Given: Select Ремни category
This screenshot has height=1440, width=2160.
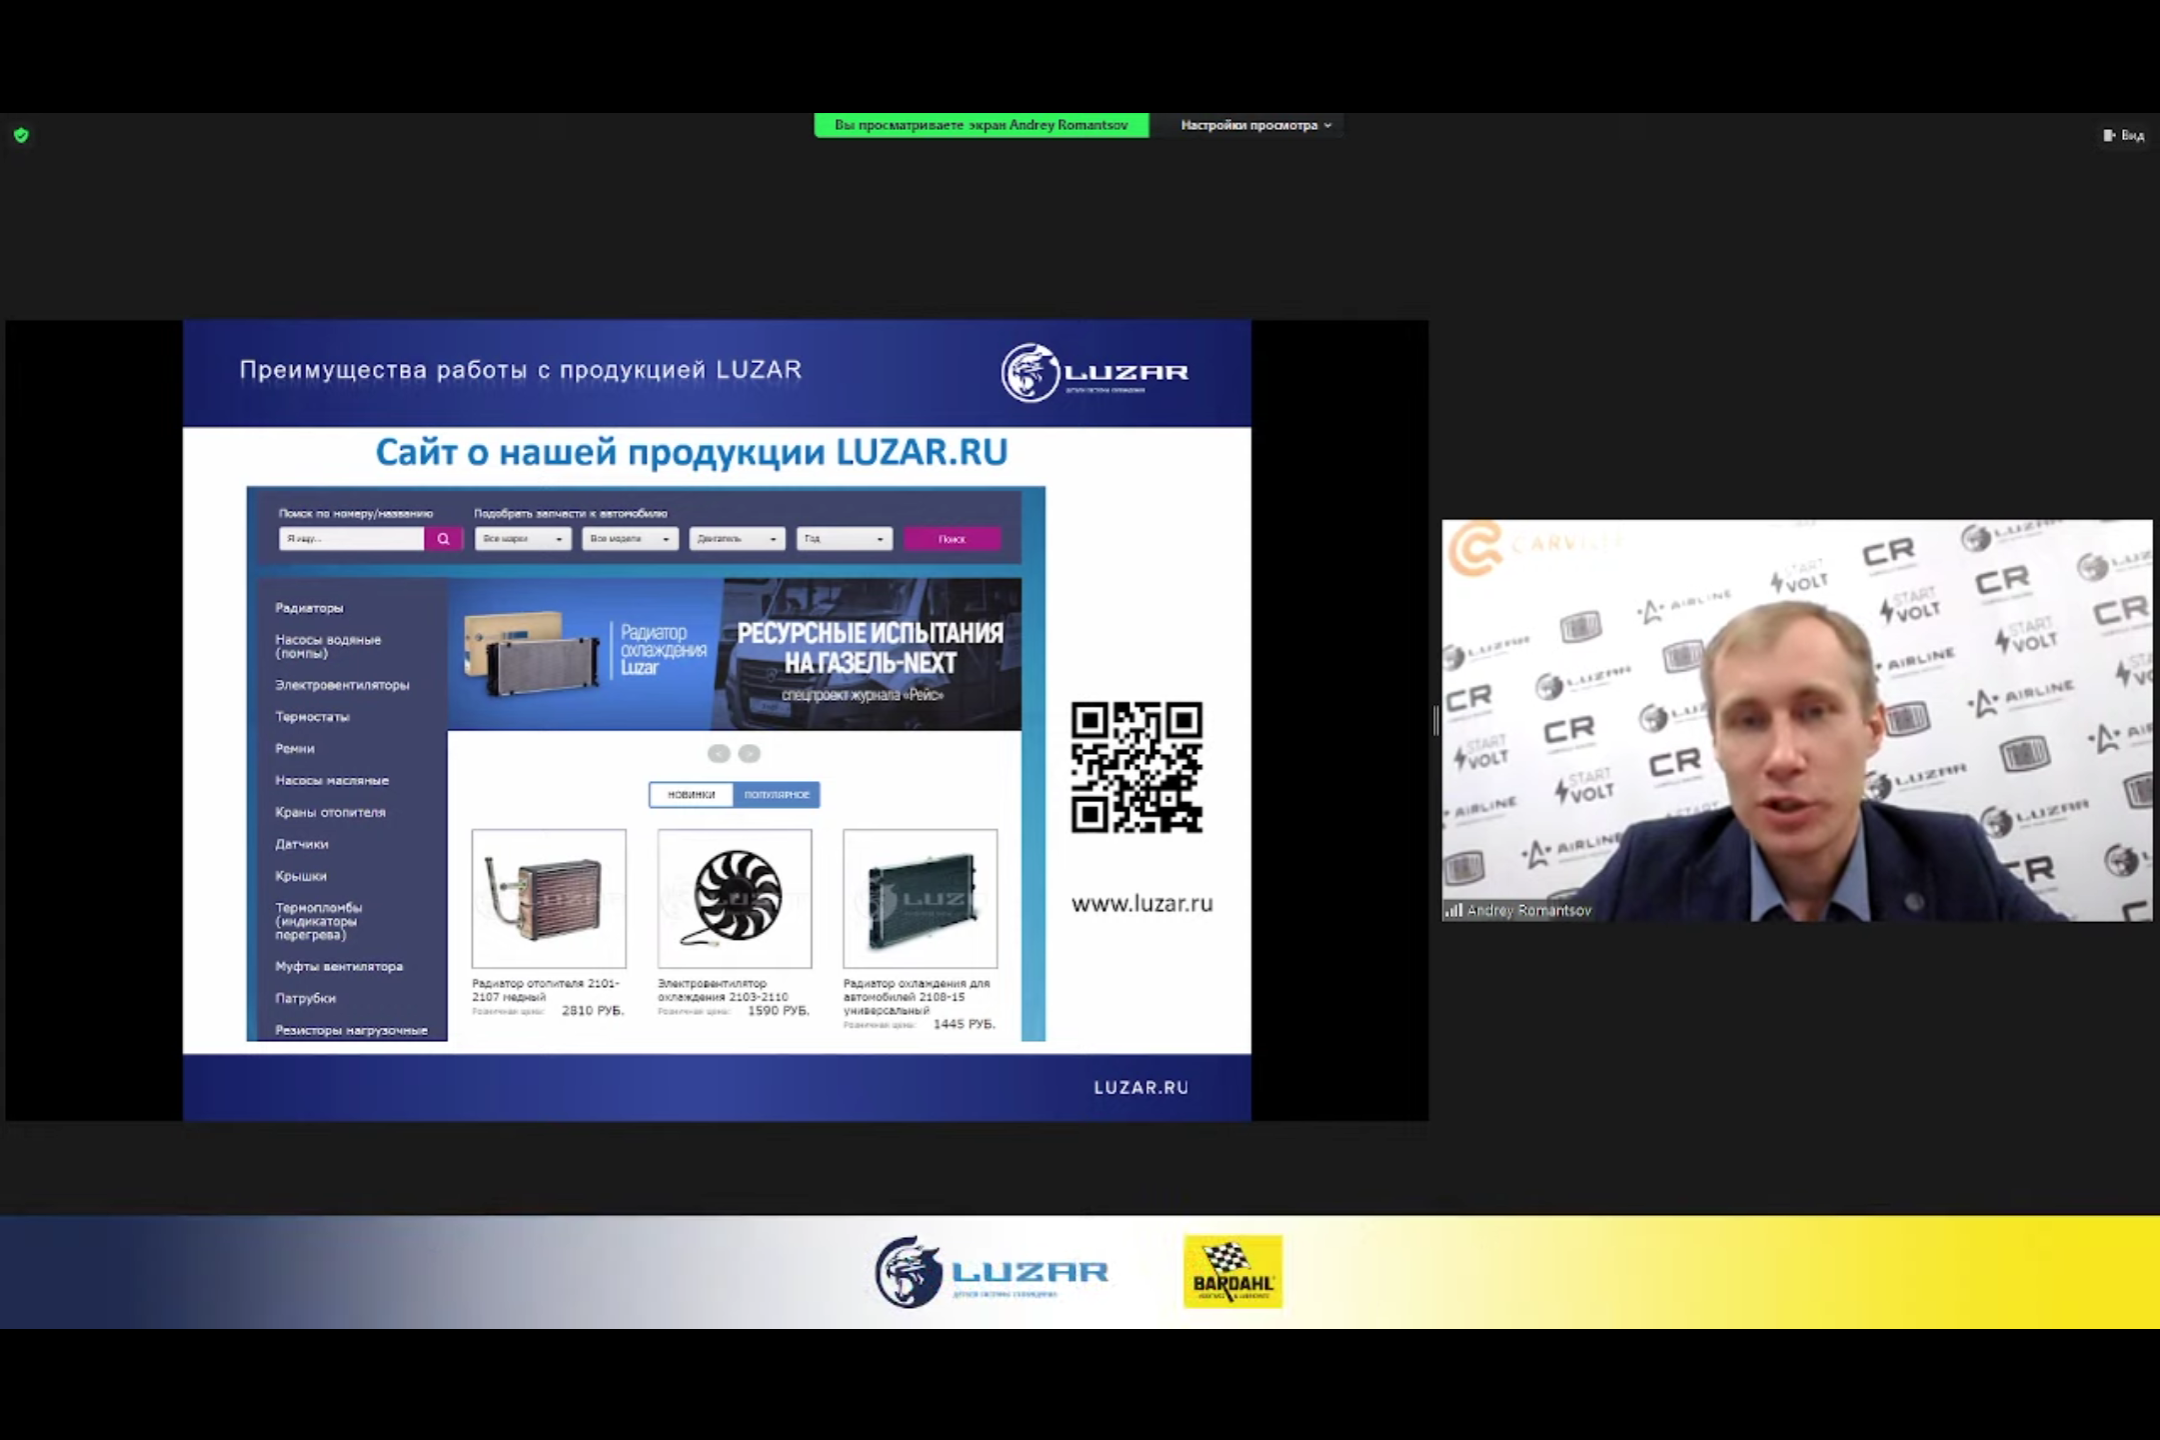Looking at the screenshot, I should (x=295, y=749).
